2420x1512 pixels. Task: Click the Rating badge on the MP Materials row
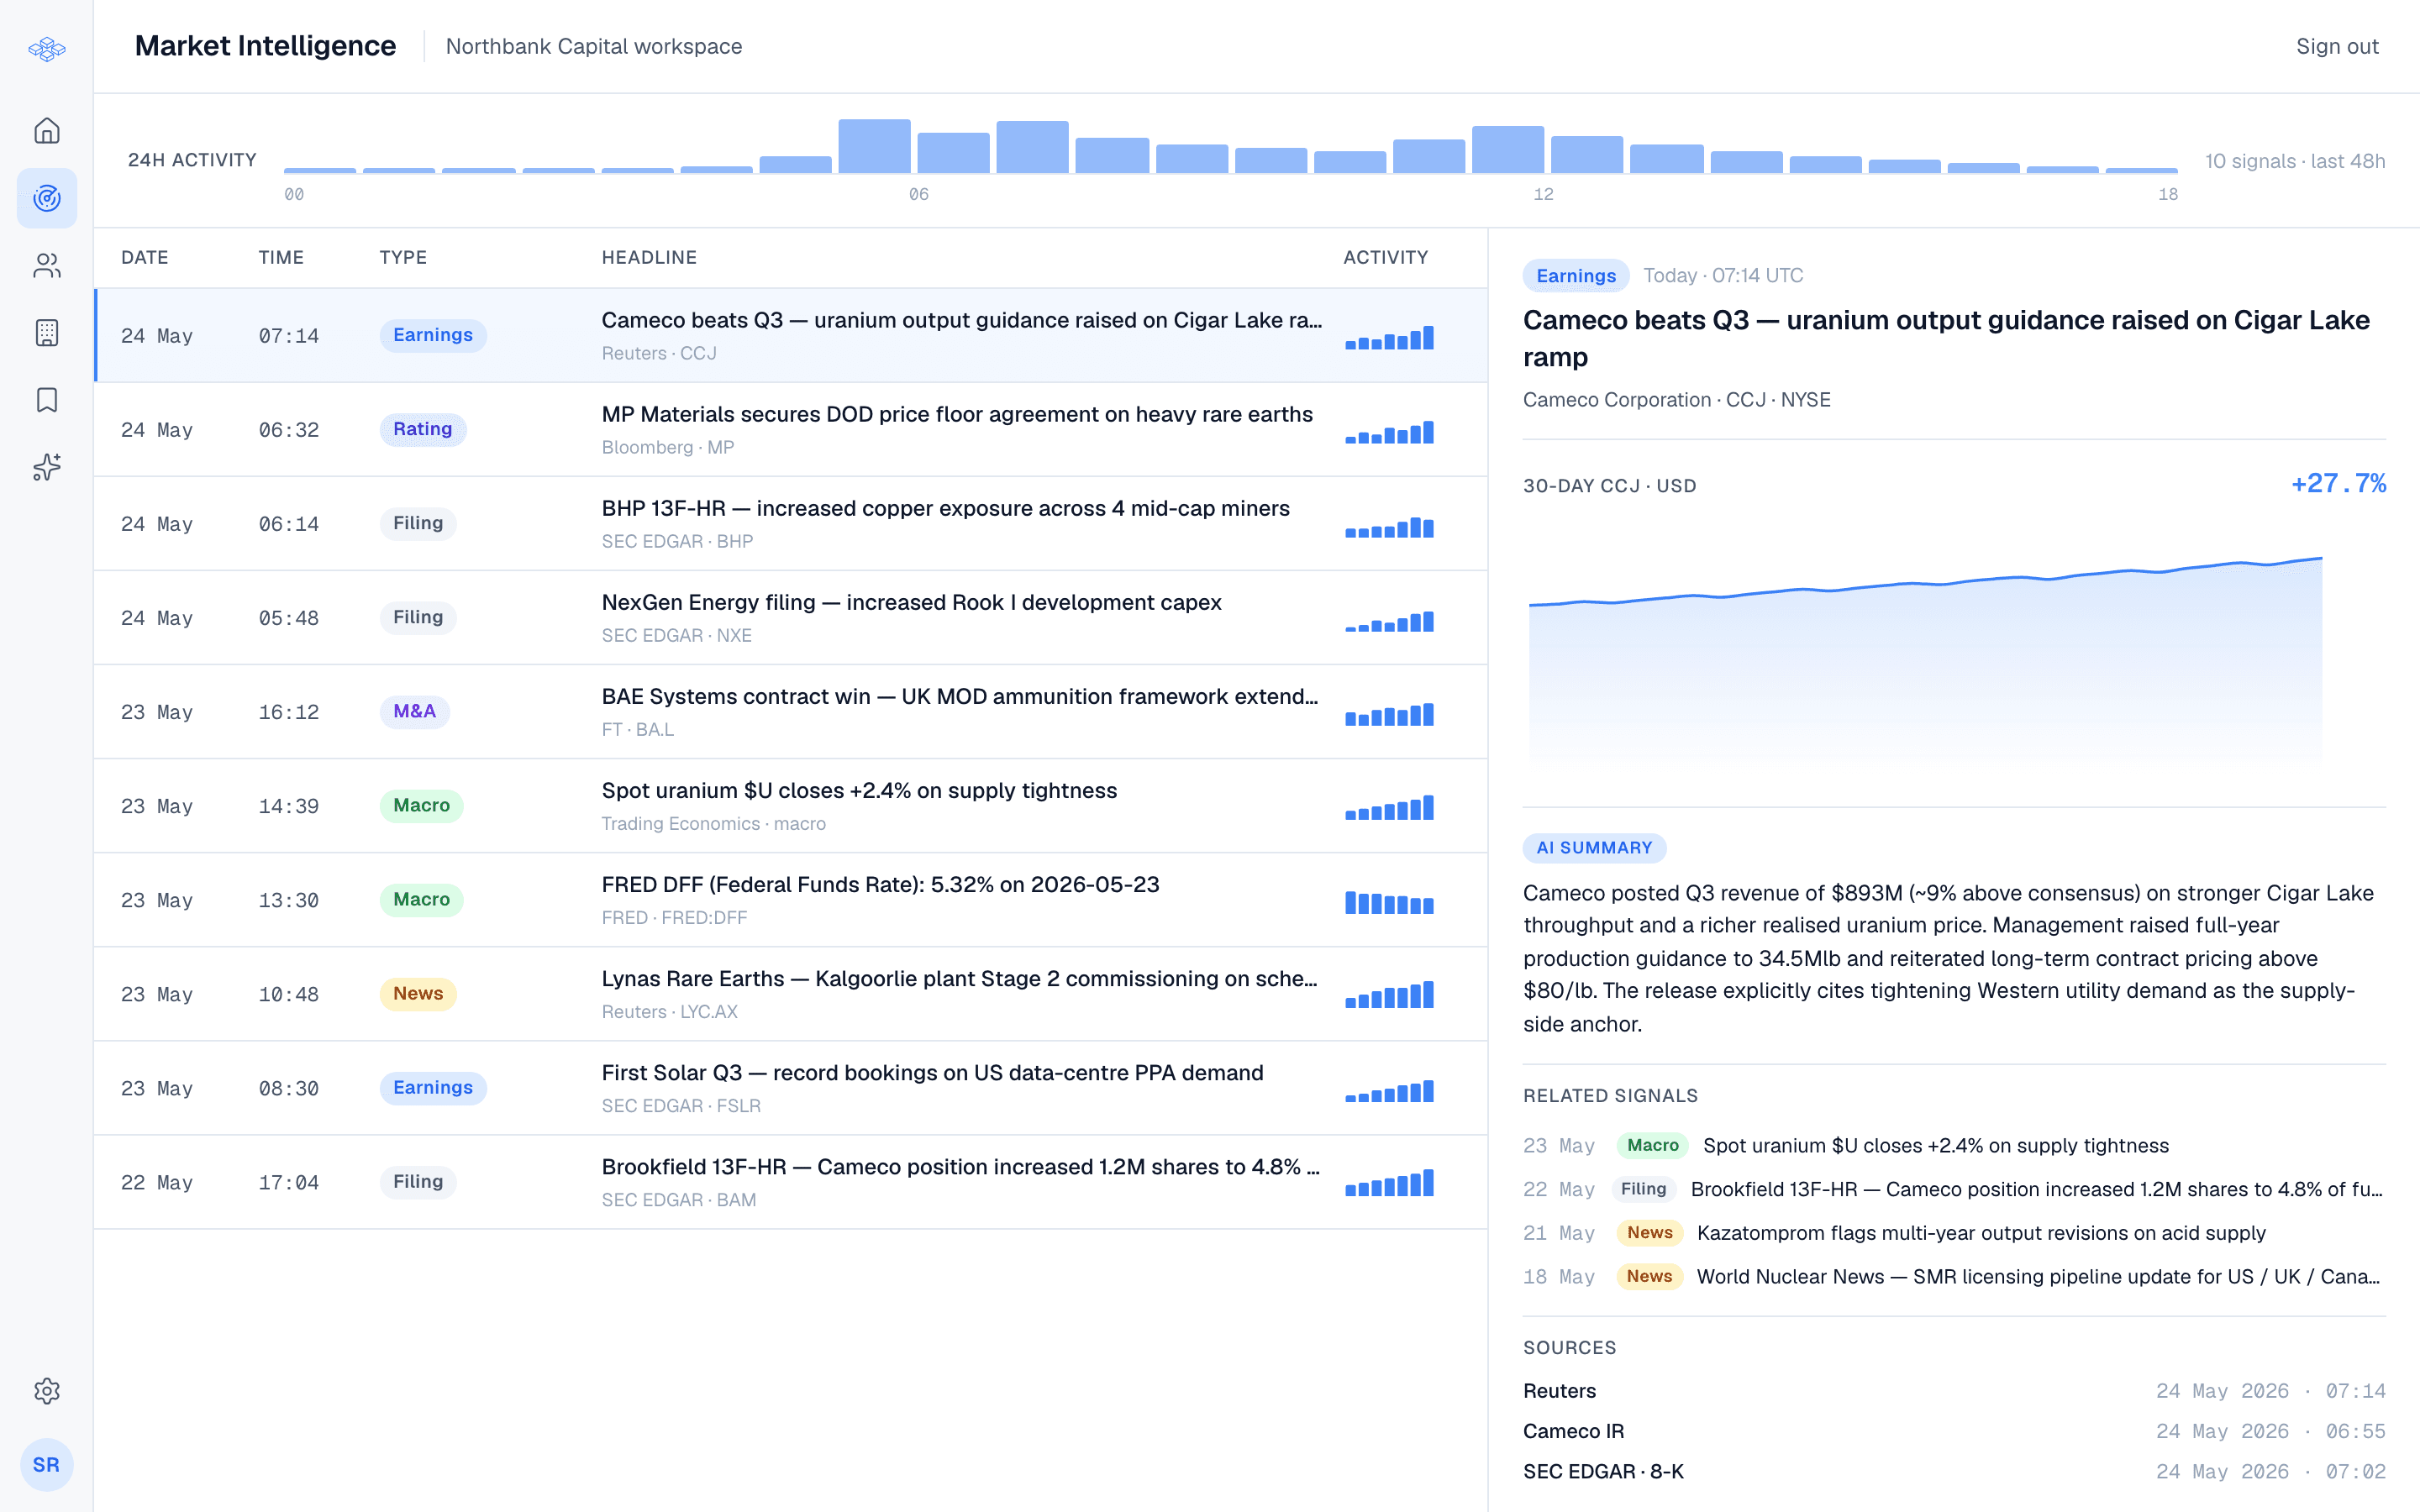[422, 429]
